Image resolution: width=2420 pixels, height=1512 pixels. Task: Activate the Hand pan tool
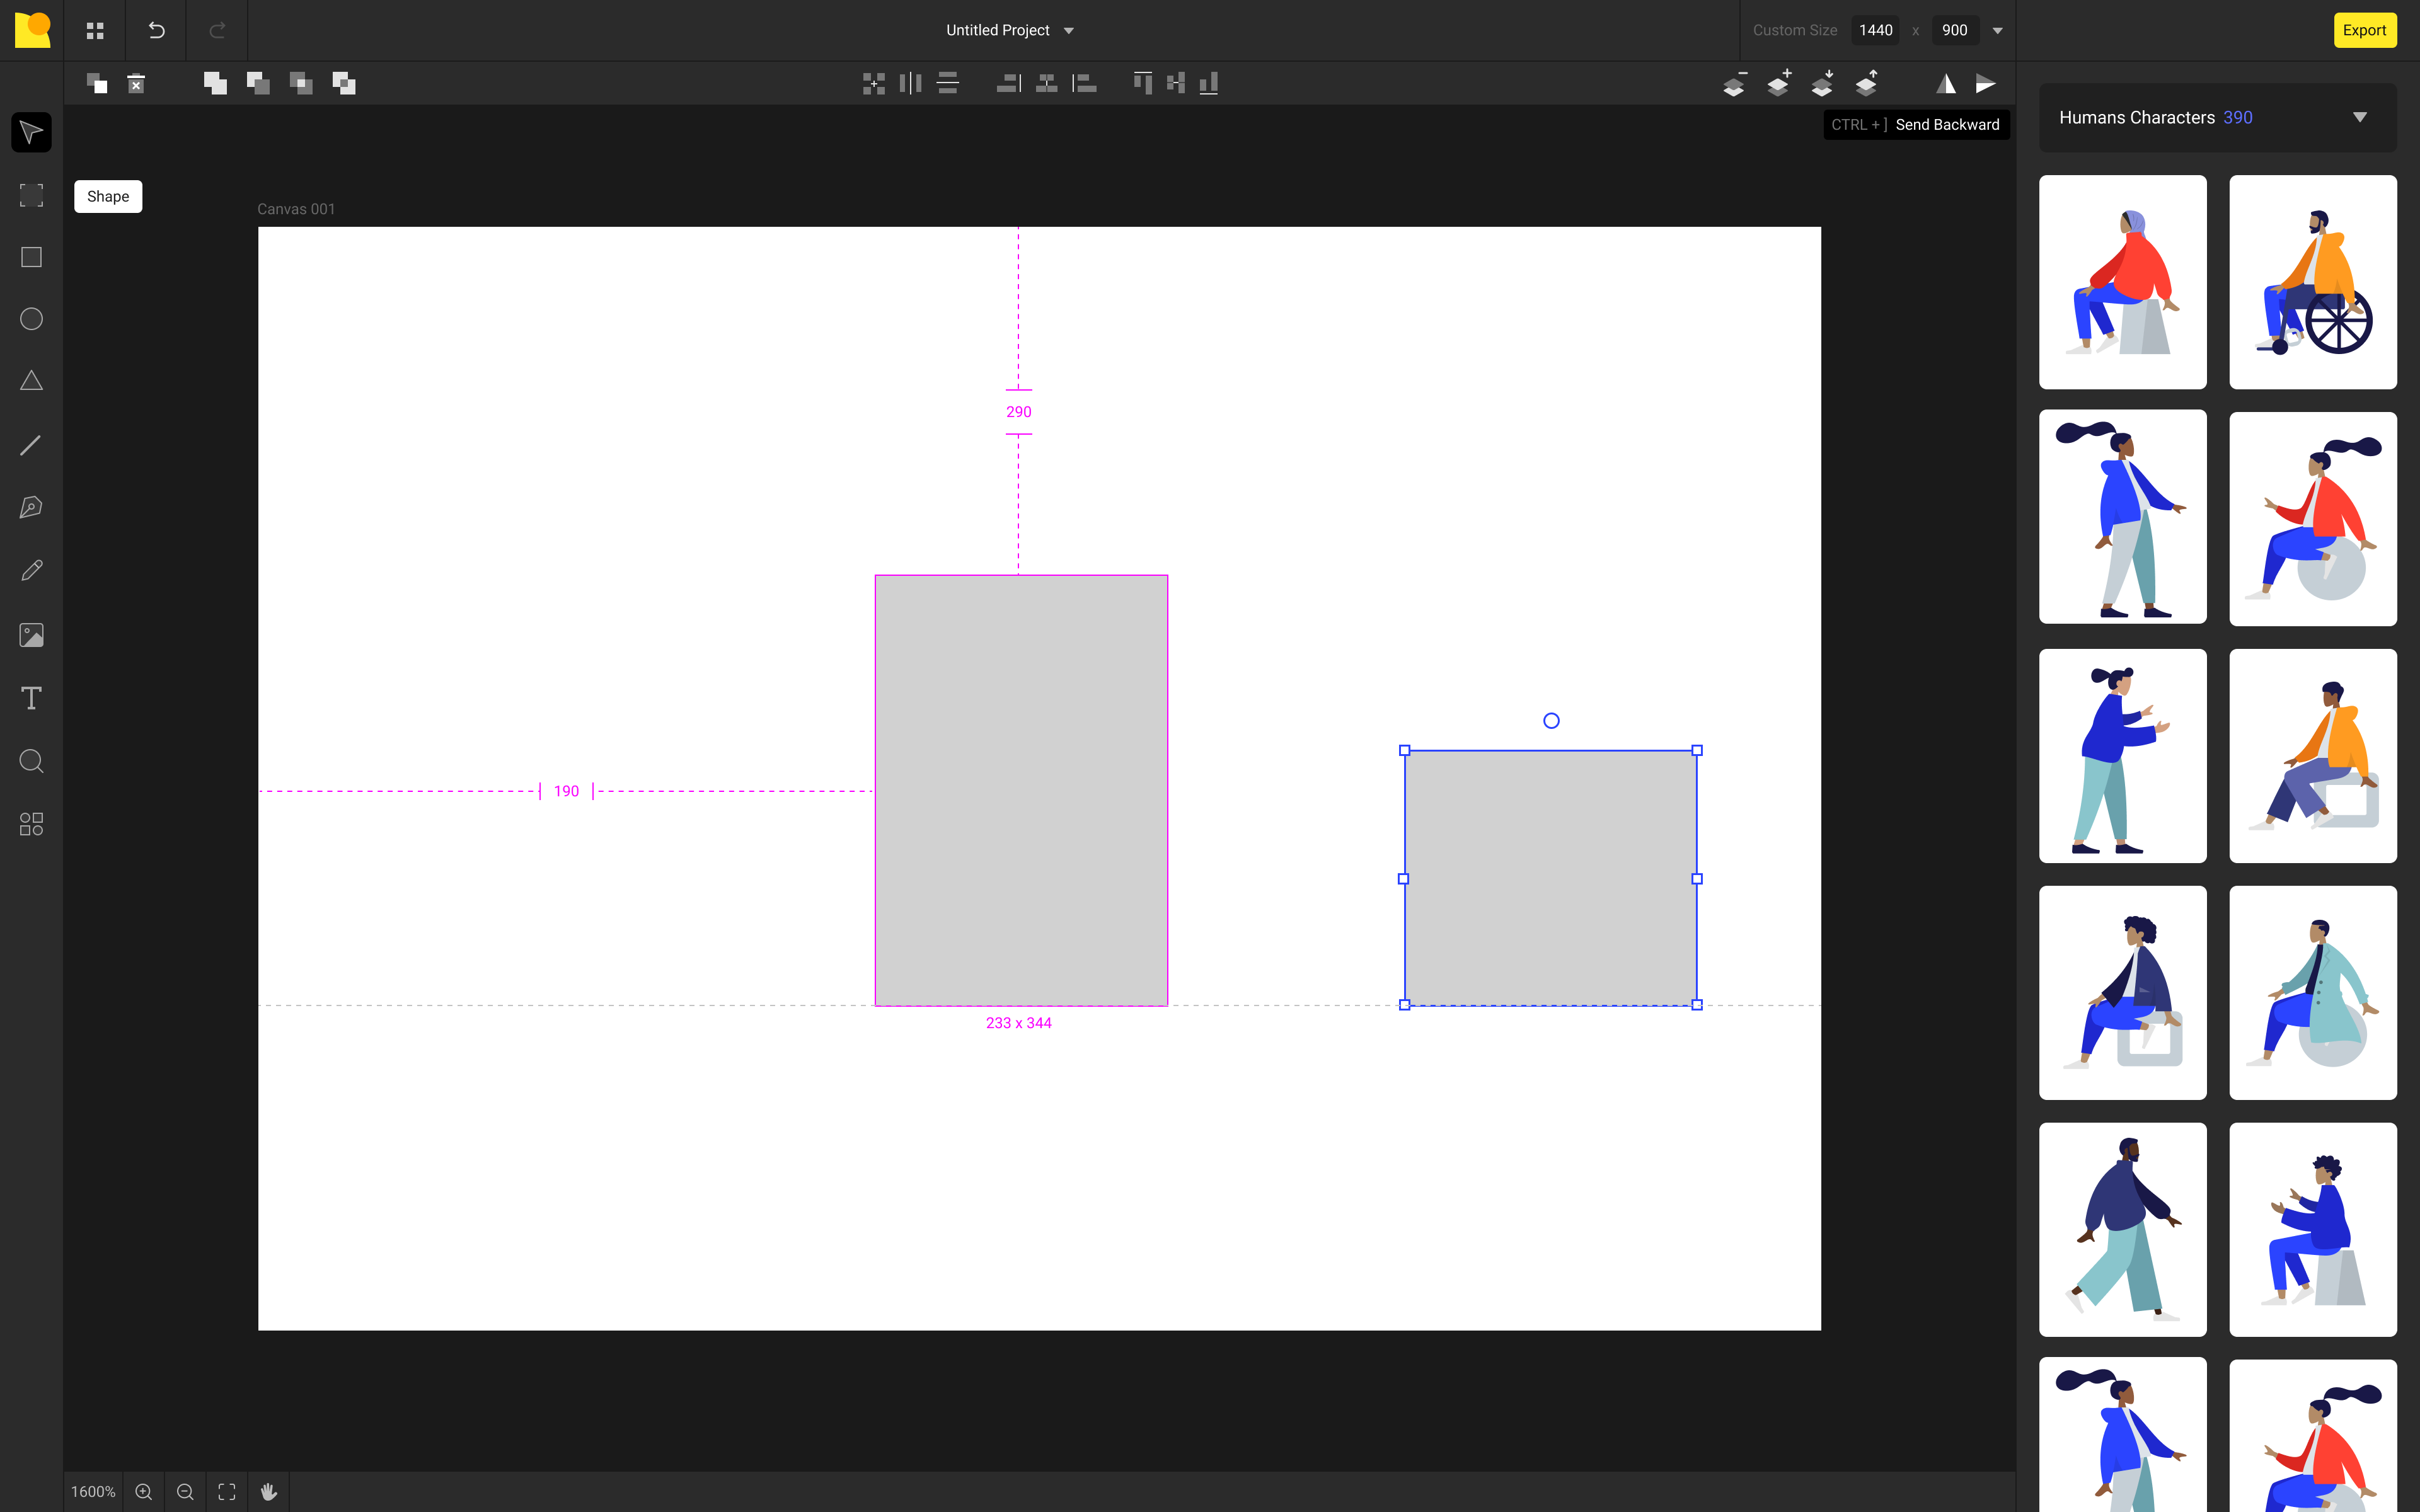tap(268, 1491)
